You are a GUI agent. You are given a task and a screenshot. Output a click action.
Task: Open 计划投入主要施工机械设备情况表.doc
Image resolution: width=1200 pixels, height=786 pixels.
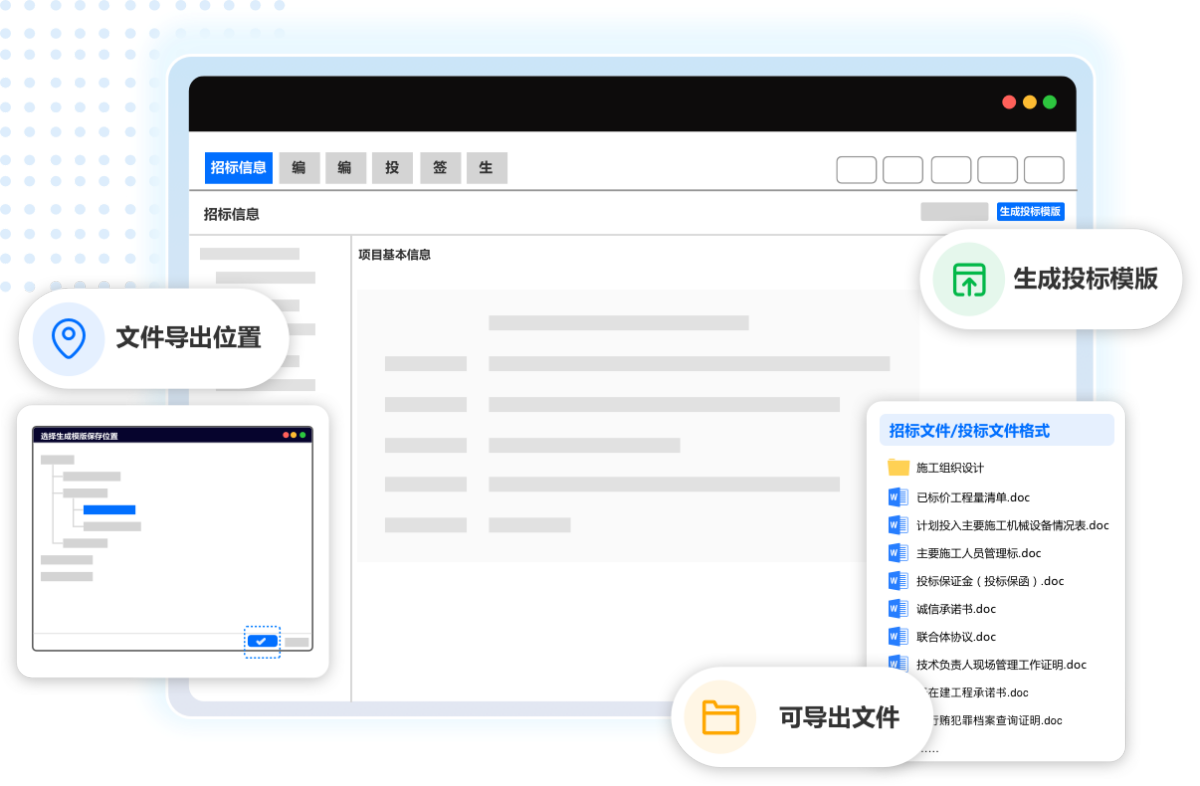click(x=893, y=524)
